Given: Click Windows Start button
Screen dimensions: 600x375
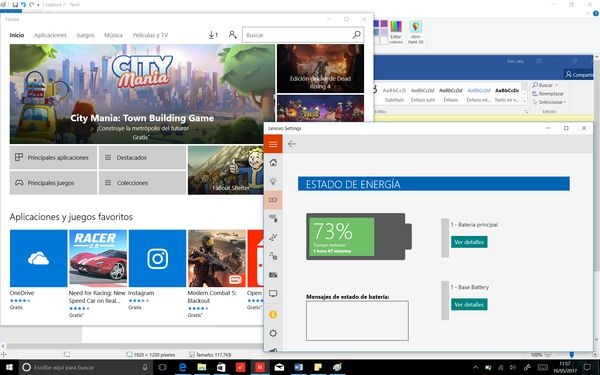Looking at the screenshot, I should click(9, 367).
